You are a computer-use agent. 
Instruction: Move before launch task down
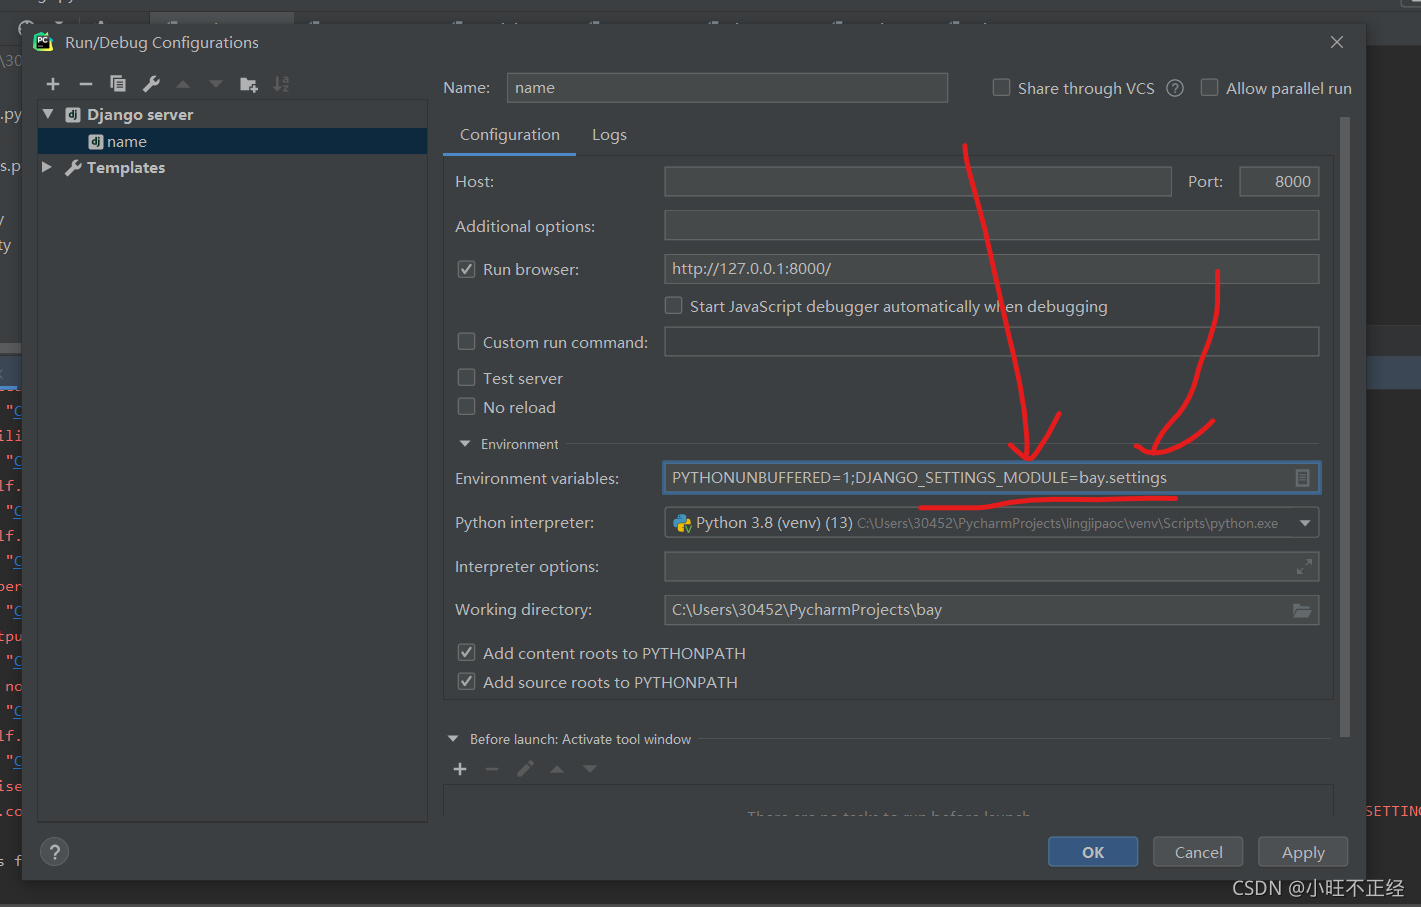point(590,769)
